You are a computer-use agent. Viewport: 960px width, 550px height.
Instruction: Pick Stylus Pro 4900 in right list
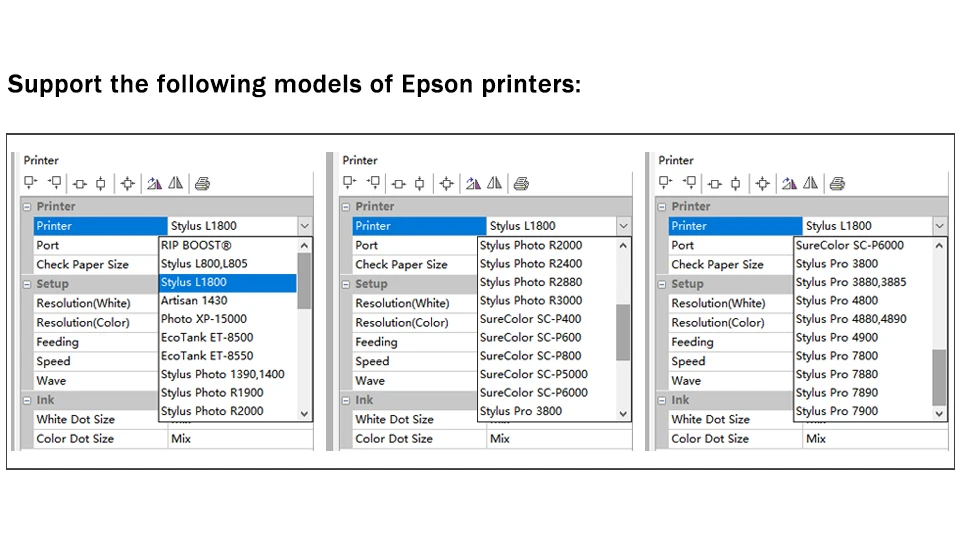click(x=863, y=337)
